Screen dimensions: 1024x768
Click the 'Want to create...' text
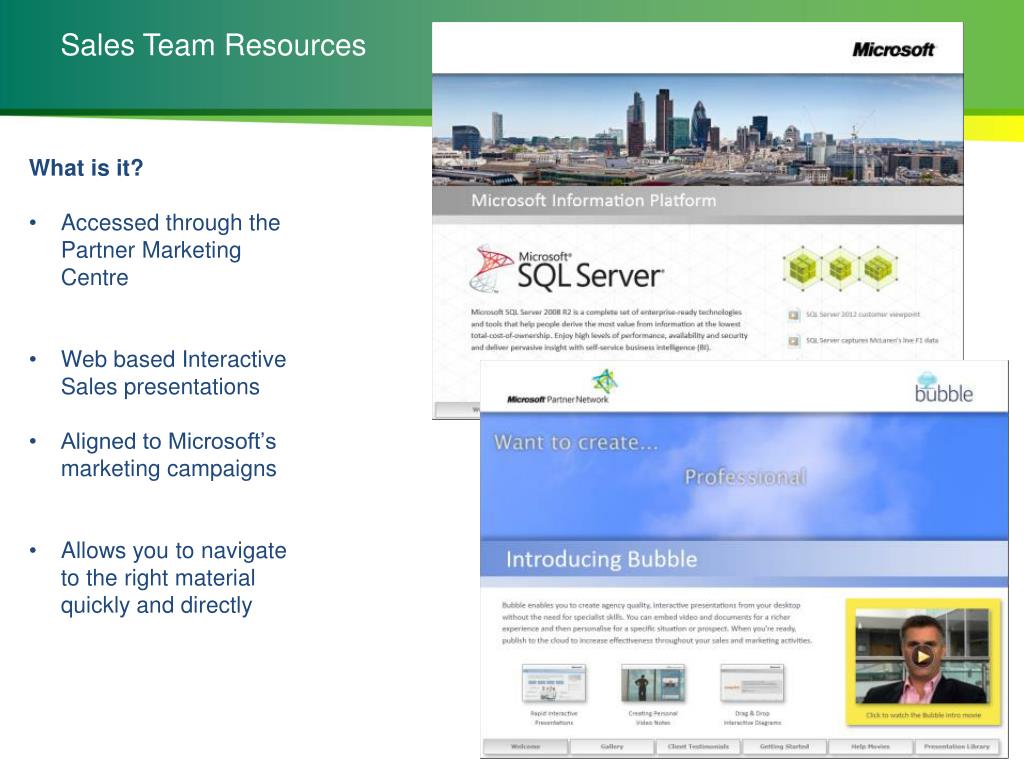coord(576,443)
